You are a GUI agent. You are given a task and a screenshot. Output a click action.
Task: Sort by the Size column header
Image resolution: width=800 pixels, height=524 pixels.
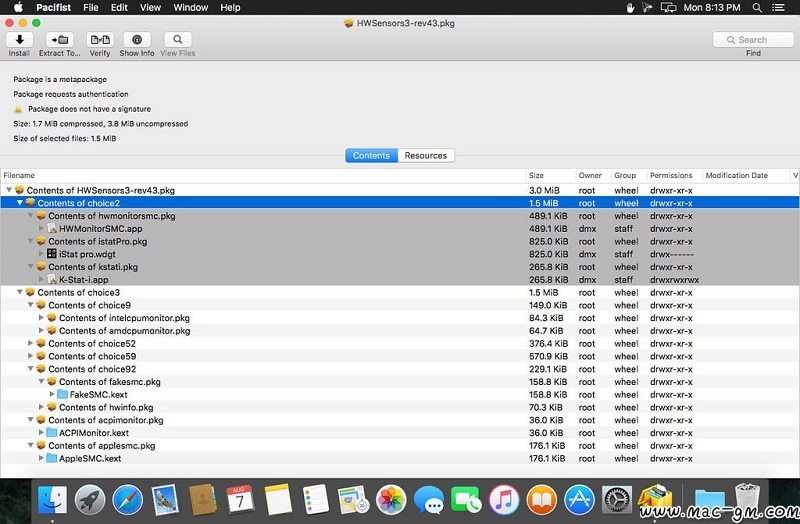tap(537, 176)
